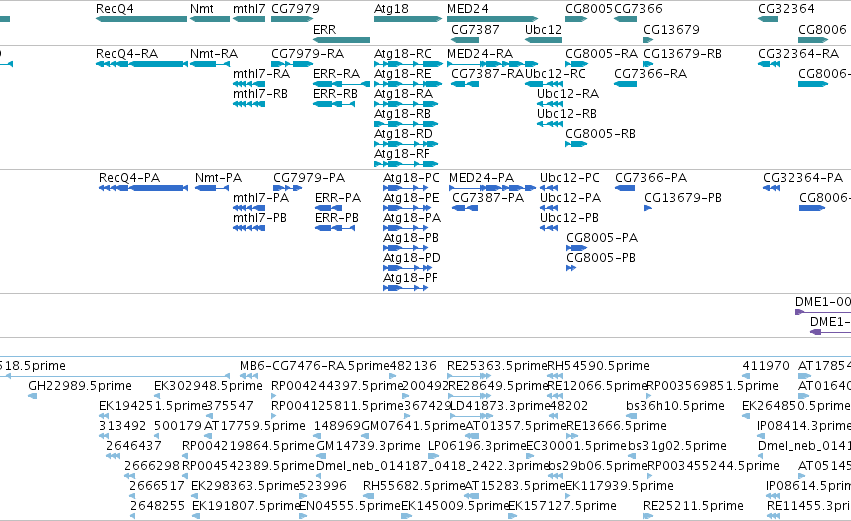The image size is (851, 521).
Task: Select the RecQ4 gene feature bar
Action: (x=141, y=19)
